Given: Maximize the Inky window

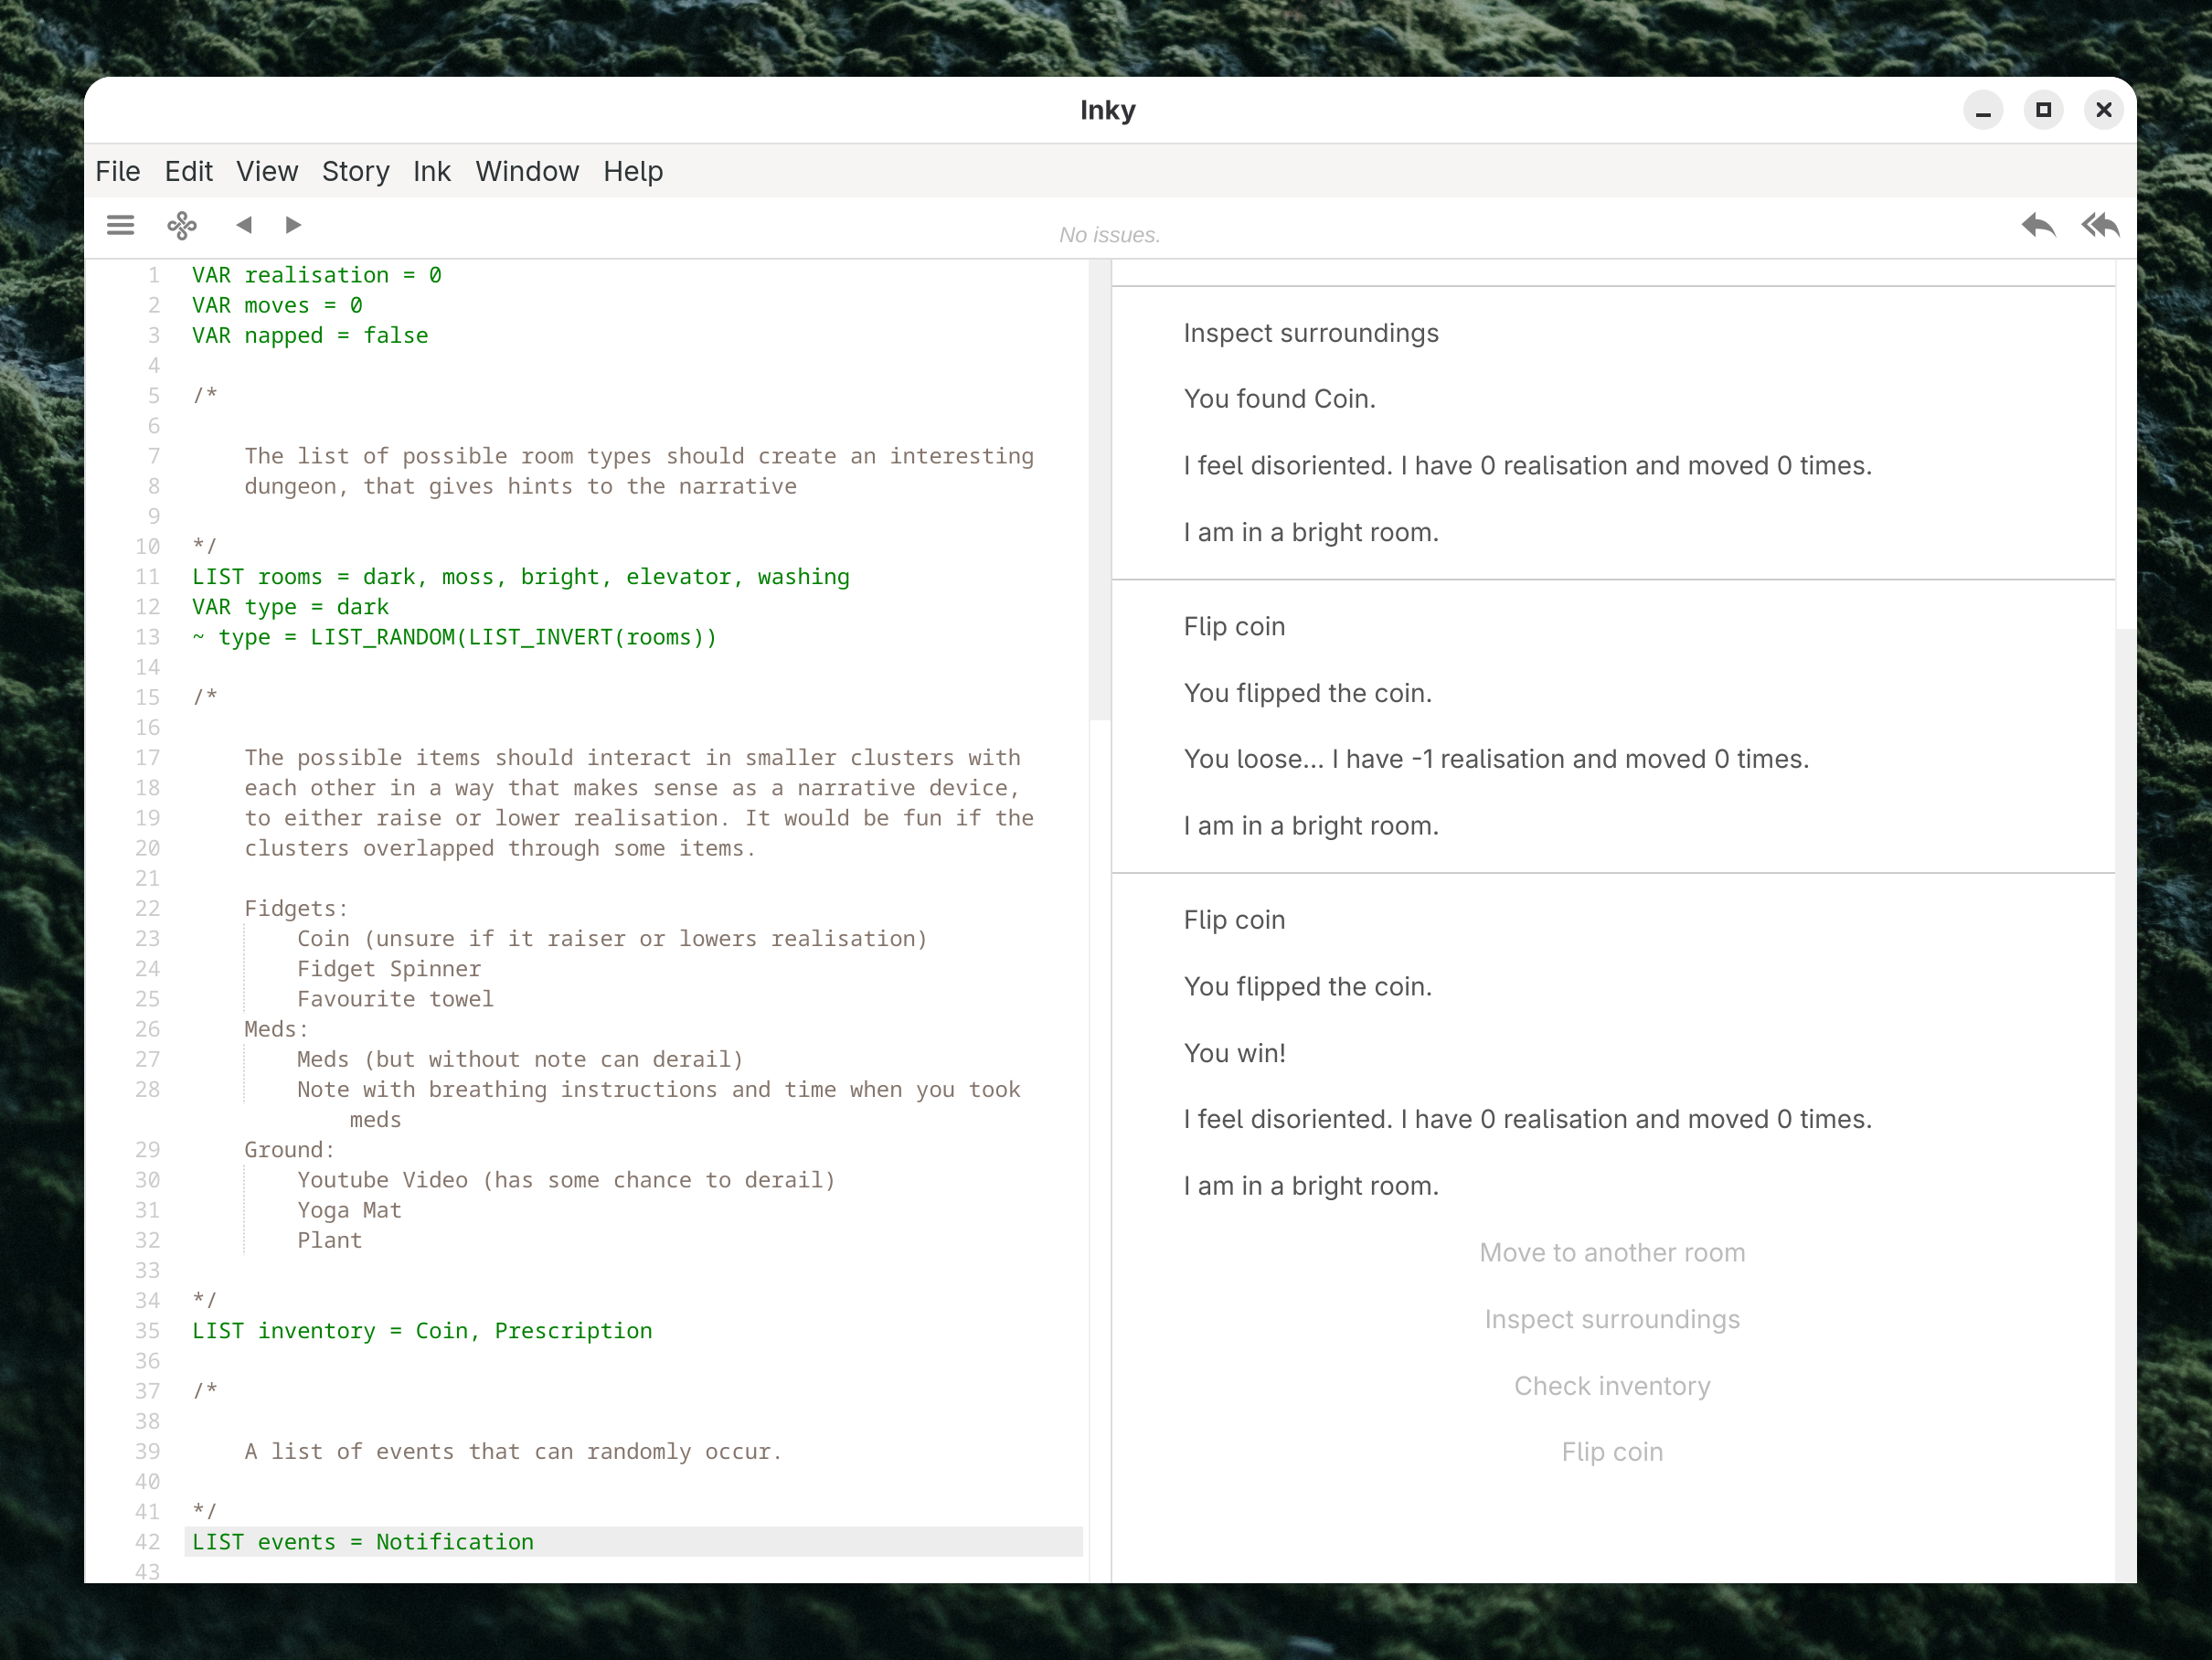Looking at the screenshot, I should click(2043, 110).
